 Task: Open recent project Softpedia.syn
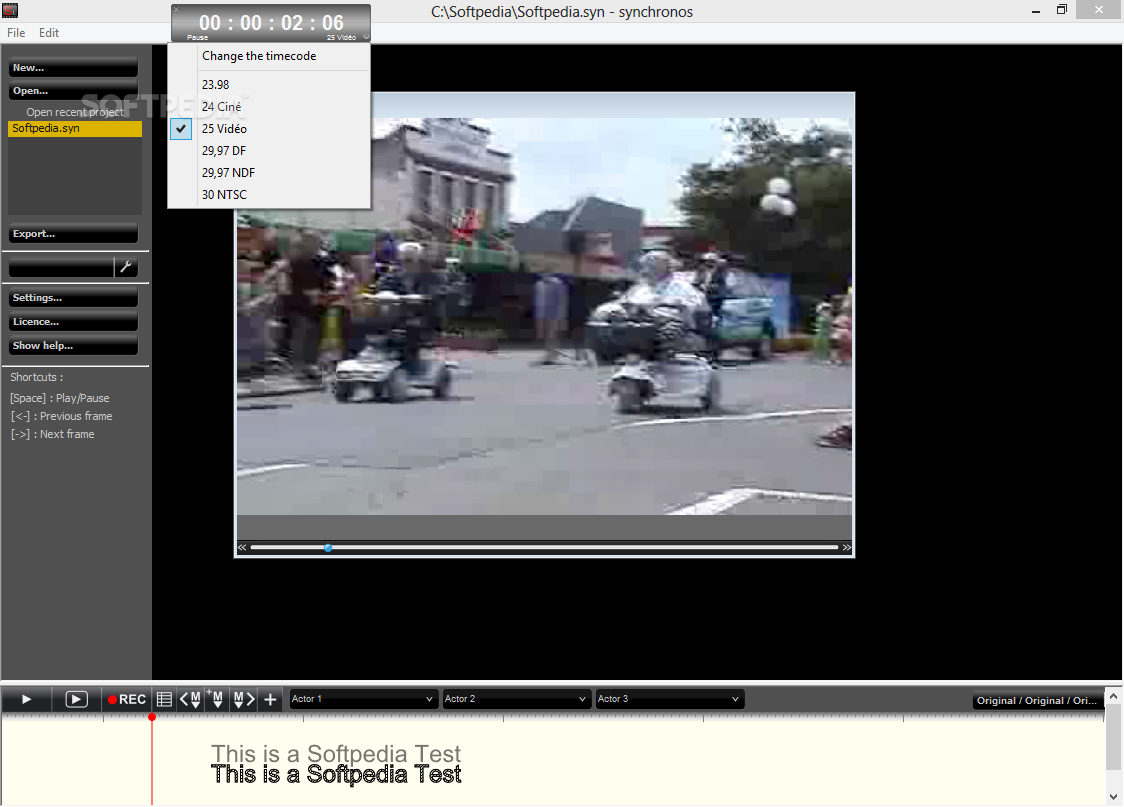tap(75, 129)
